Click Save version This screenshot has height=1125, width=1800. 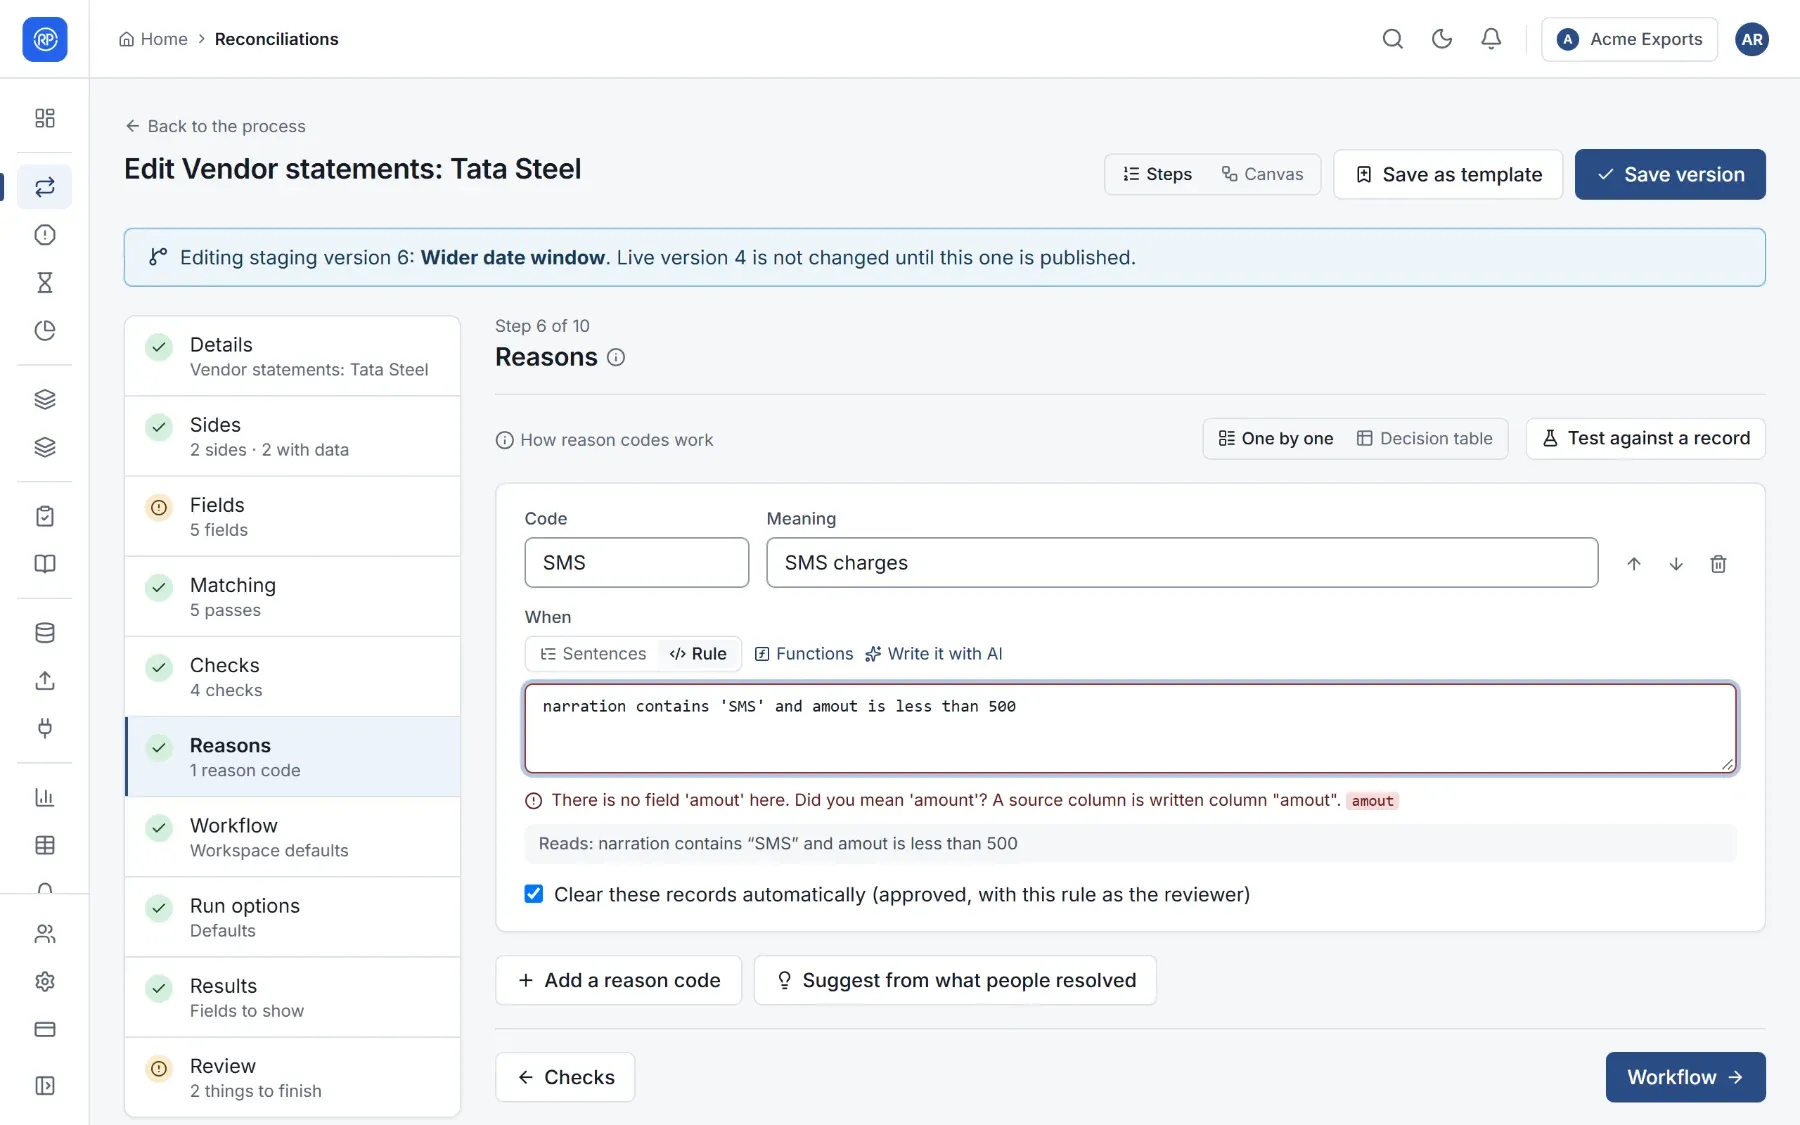tap(1670, 174)
